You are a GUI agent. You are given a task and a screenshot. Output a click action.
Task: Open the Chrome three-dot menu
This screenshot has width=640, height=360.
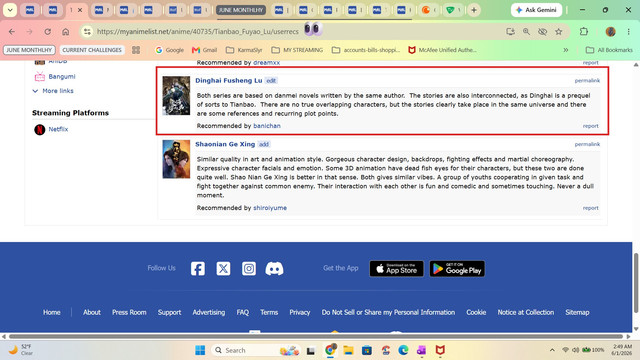(629, 31)
